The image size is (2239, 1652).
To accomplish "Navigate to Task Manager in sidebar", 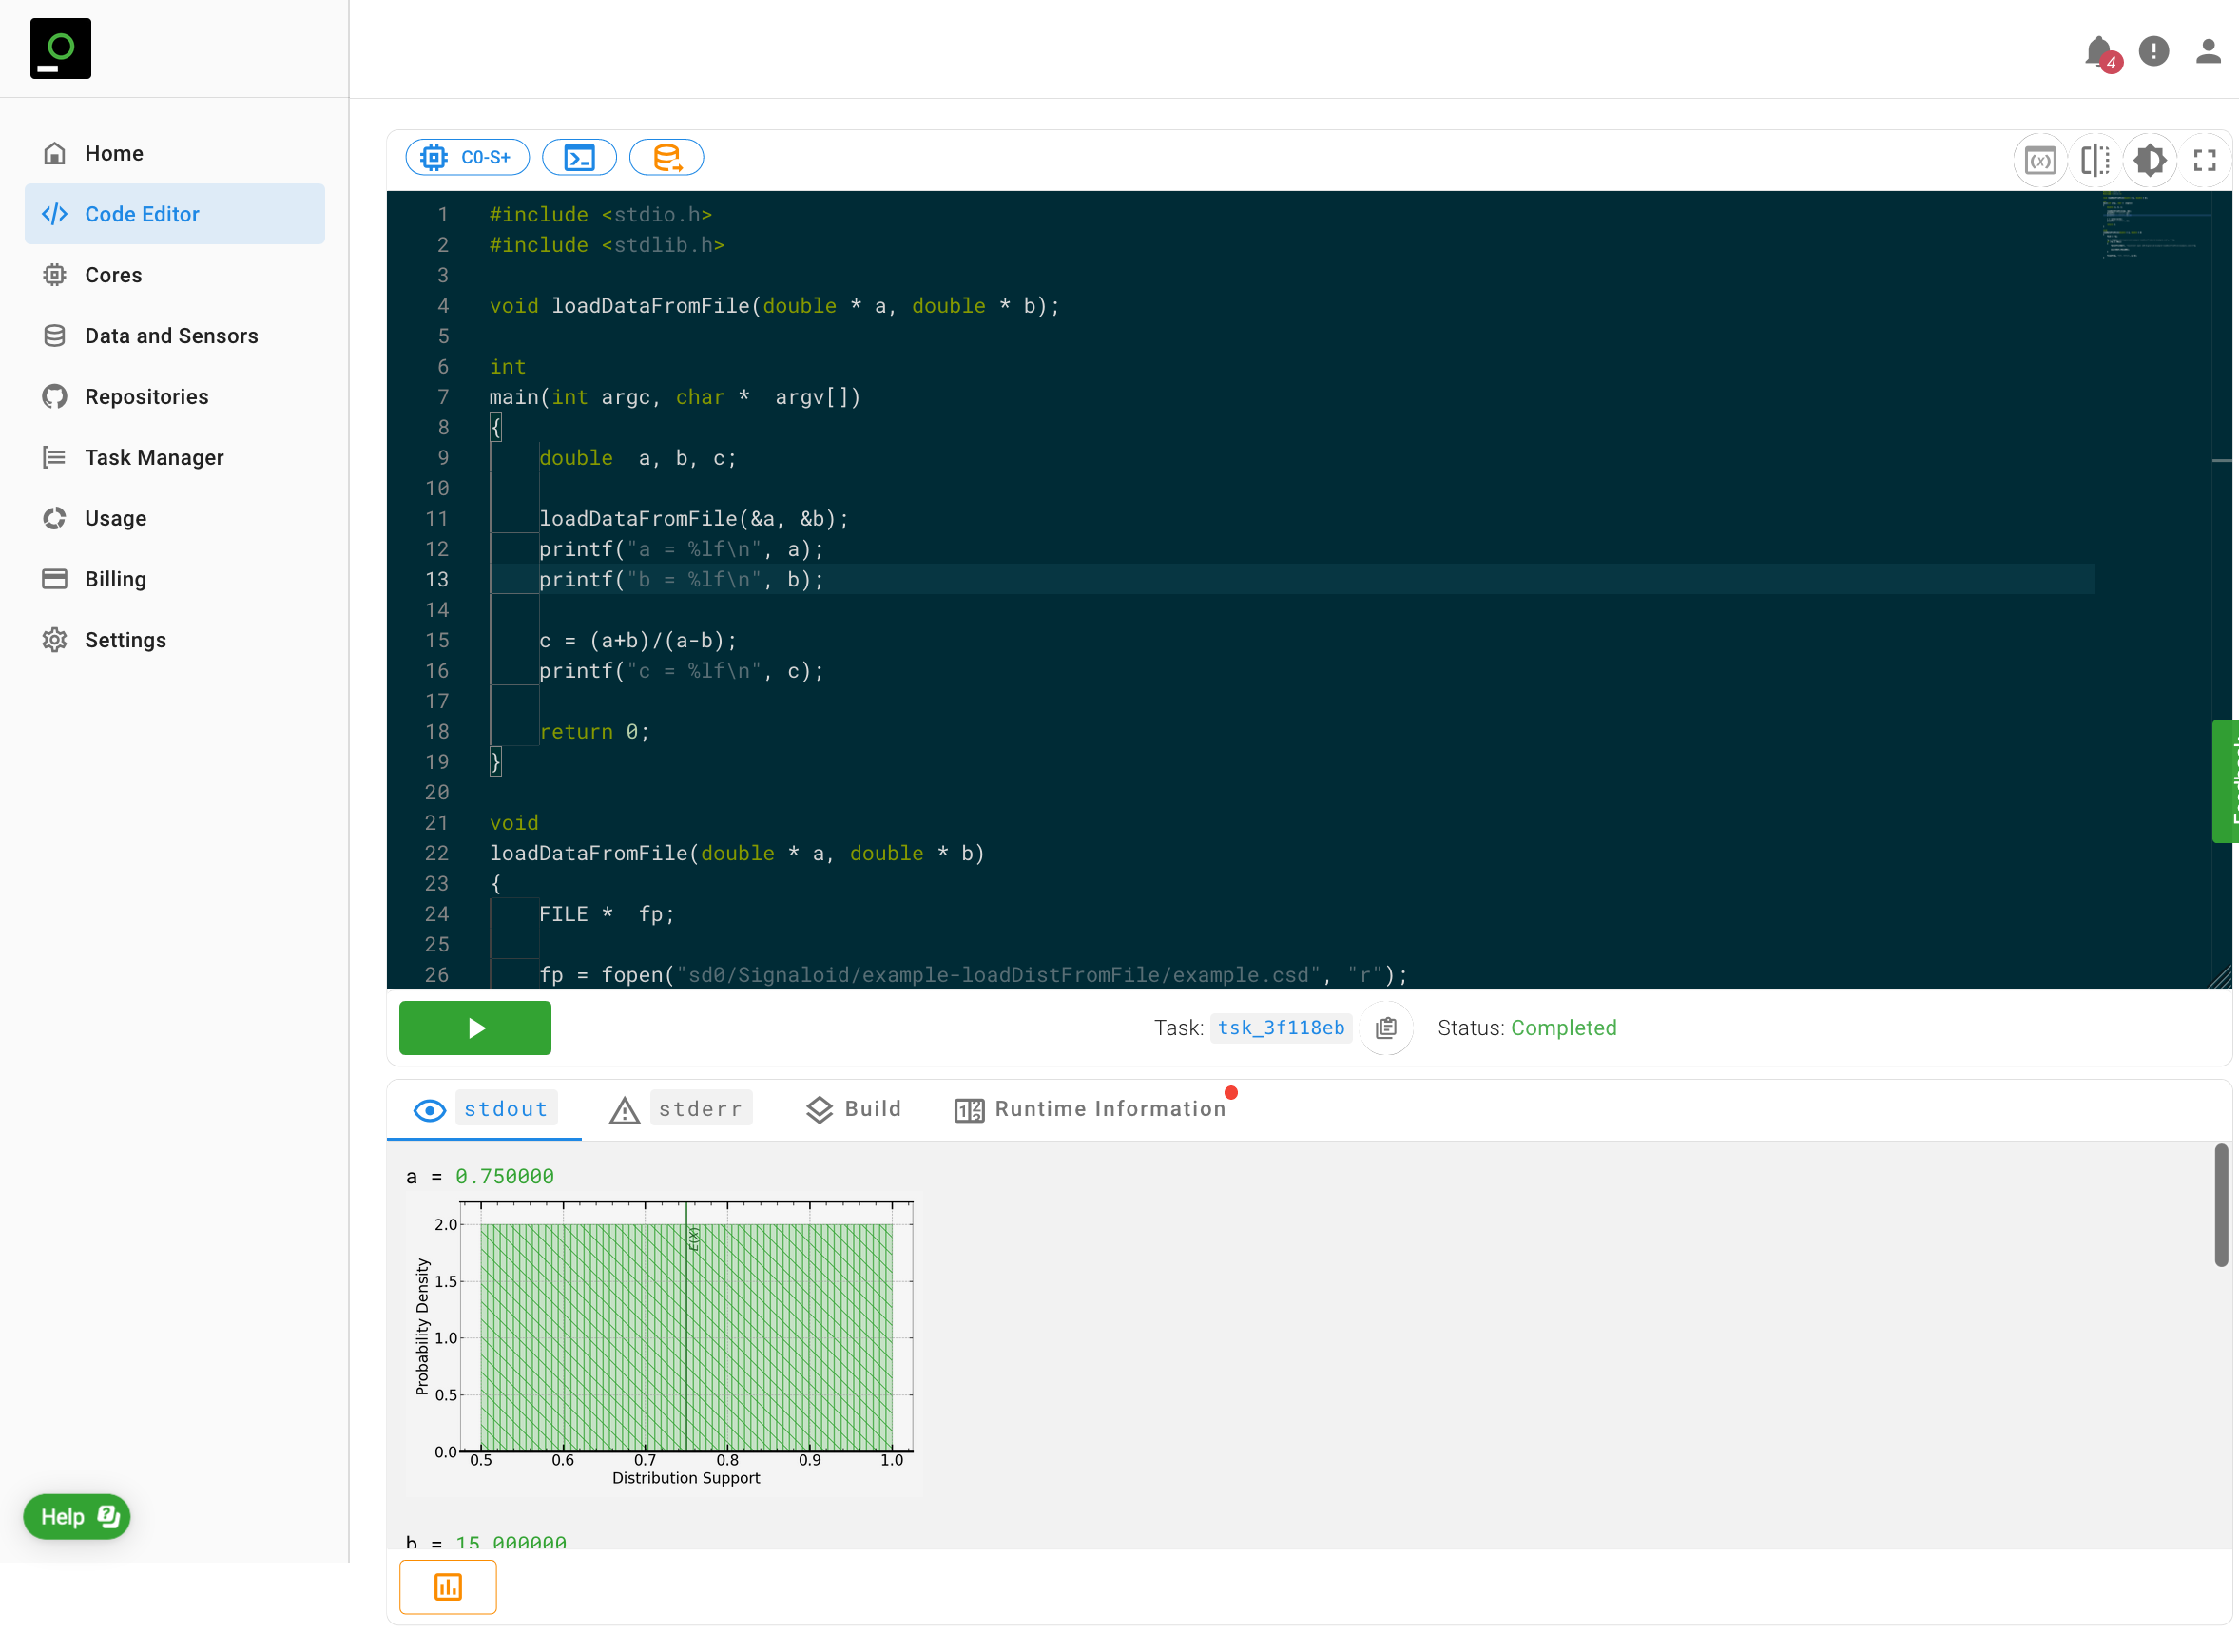I will coord(154,457).
